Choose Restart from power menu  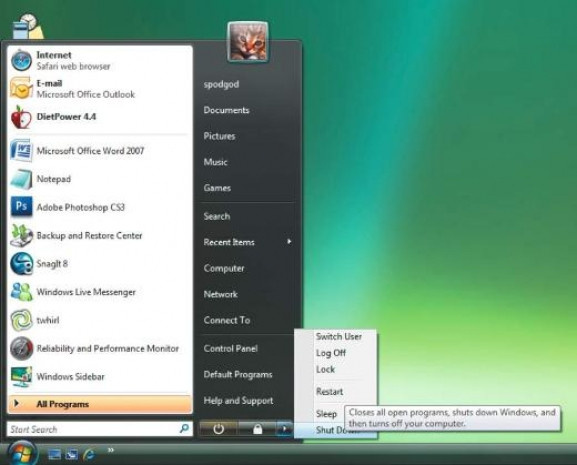pos(329,391)
